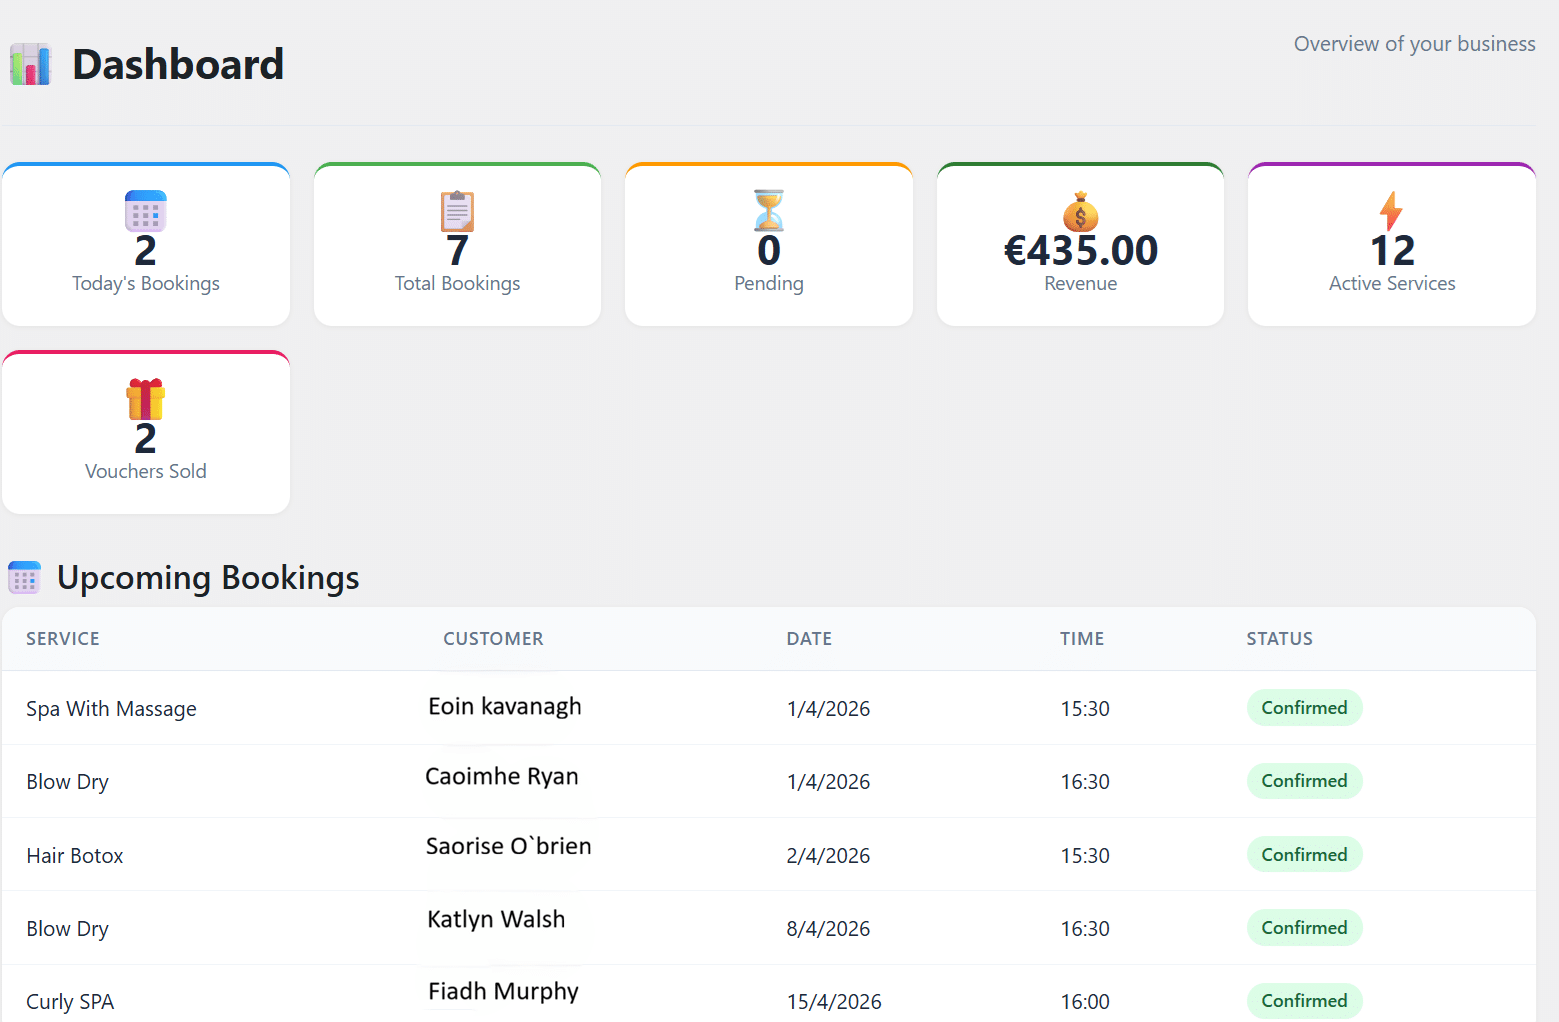Click the gift icon on Vouchers Sold card

click(145, 399)
